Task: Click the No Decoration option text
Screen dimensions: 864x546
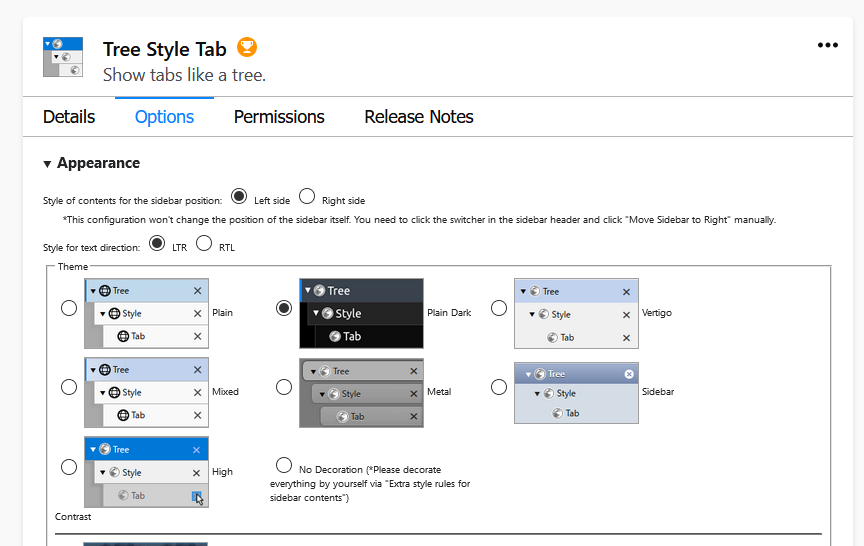Action: click(x=370, y=483)
